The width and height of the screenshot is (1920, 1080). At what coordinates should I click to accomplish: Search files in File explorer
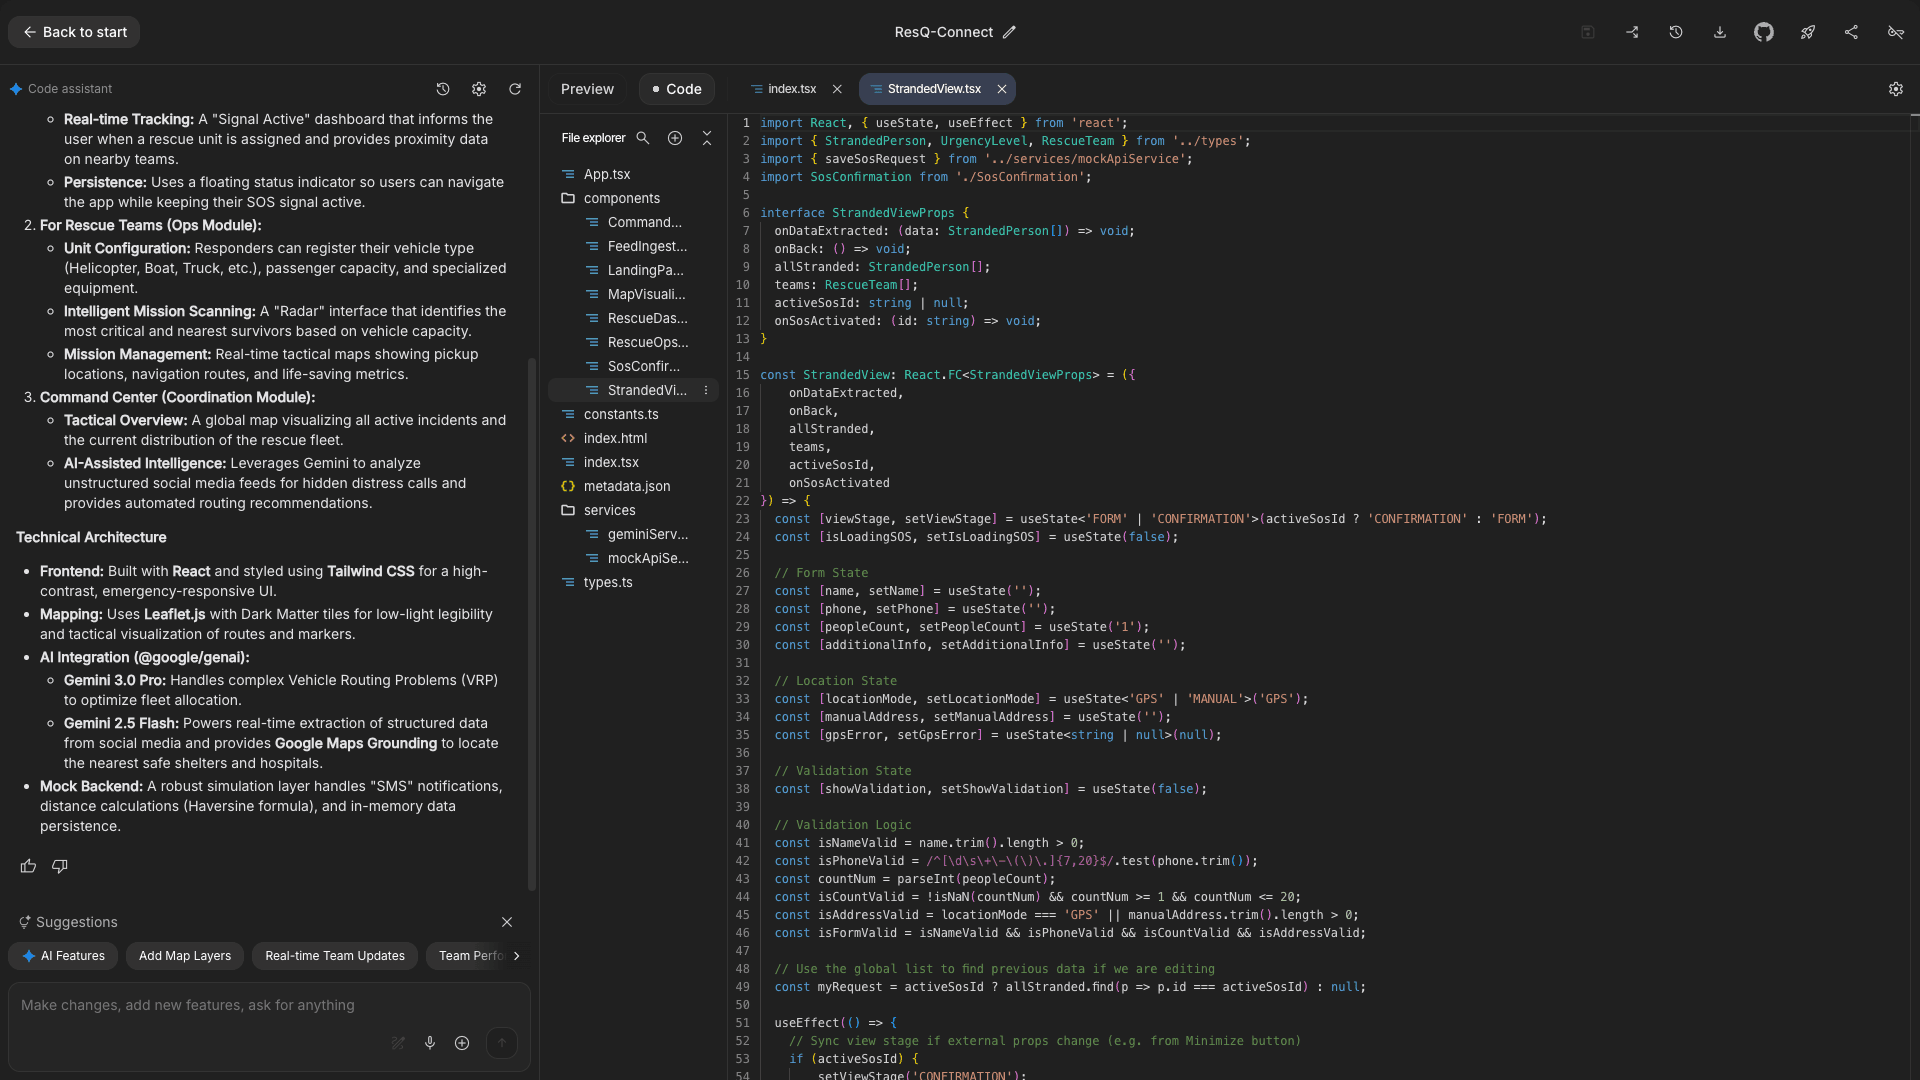(643, 138)
